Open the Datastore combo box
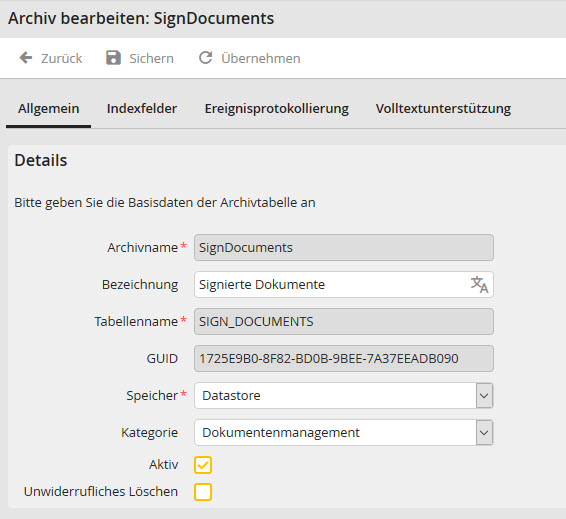 click(344, 396)
